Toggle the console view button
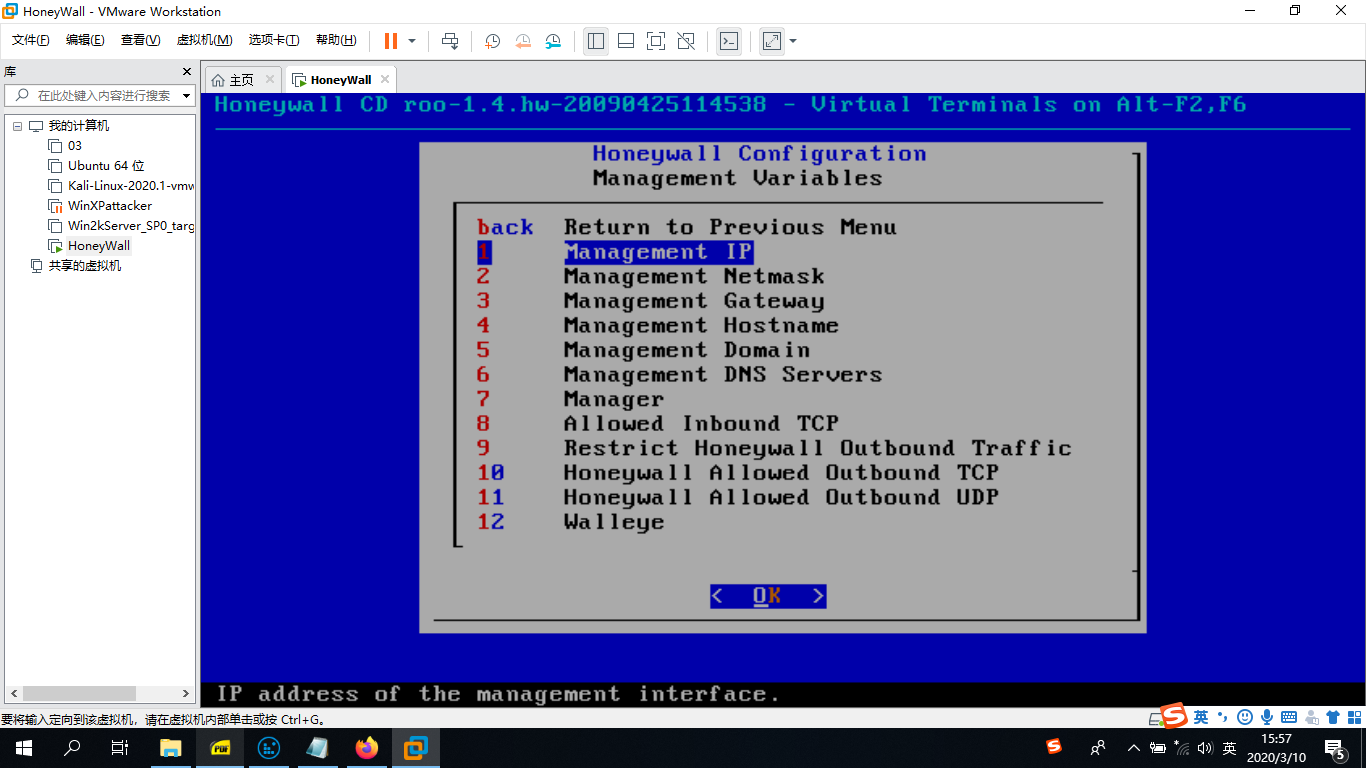1366x768 pixels. click(x=729, y=41)
